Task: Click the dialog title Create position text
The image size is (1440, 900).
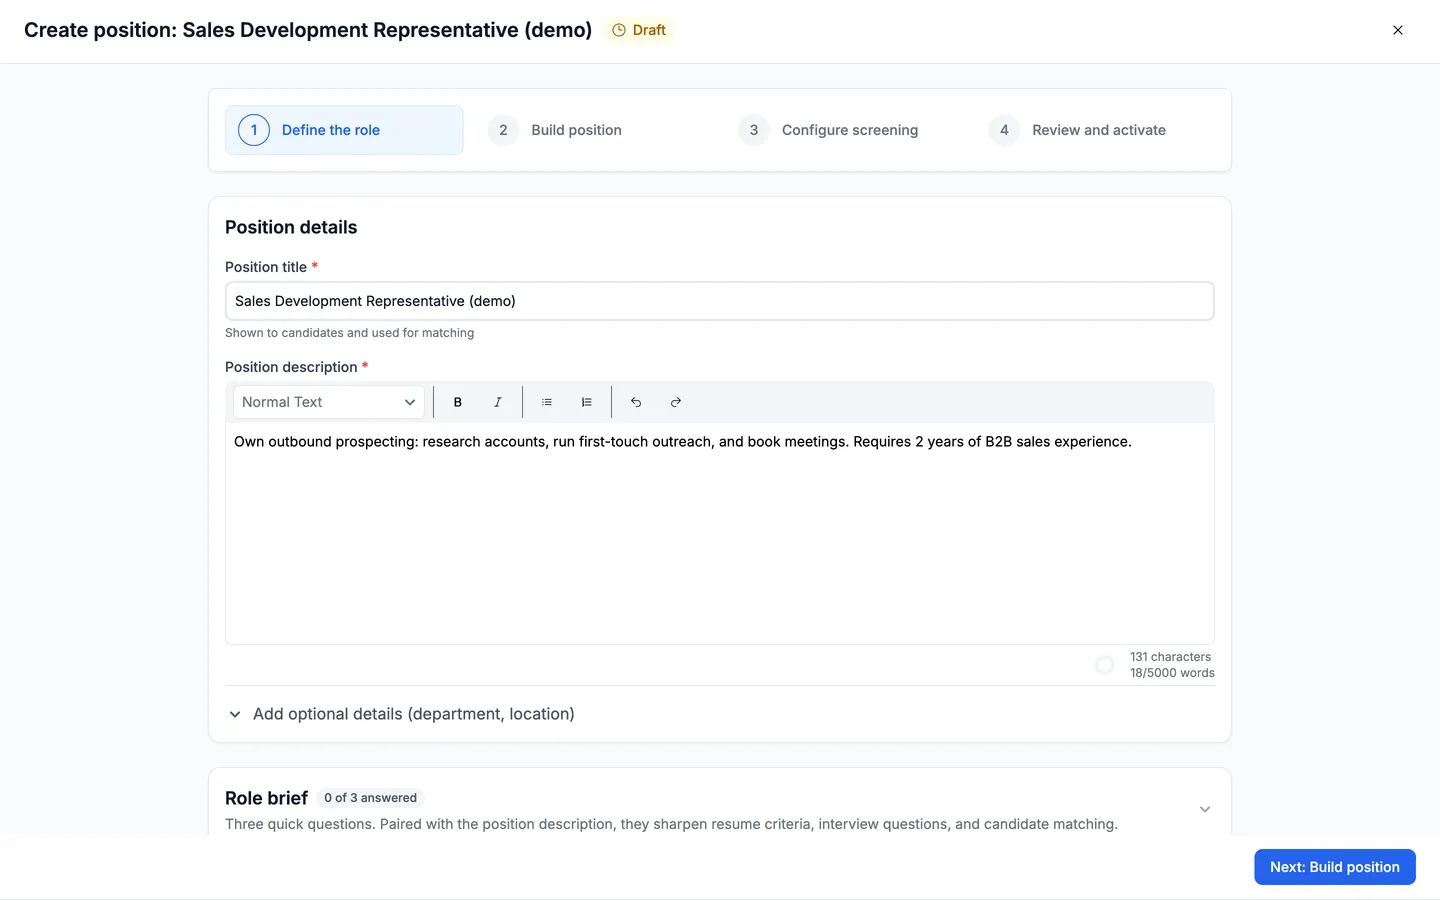Action: pos(308,30)
